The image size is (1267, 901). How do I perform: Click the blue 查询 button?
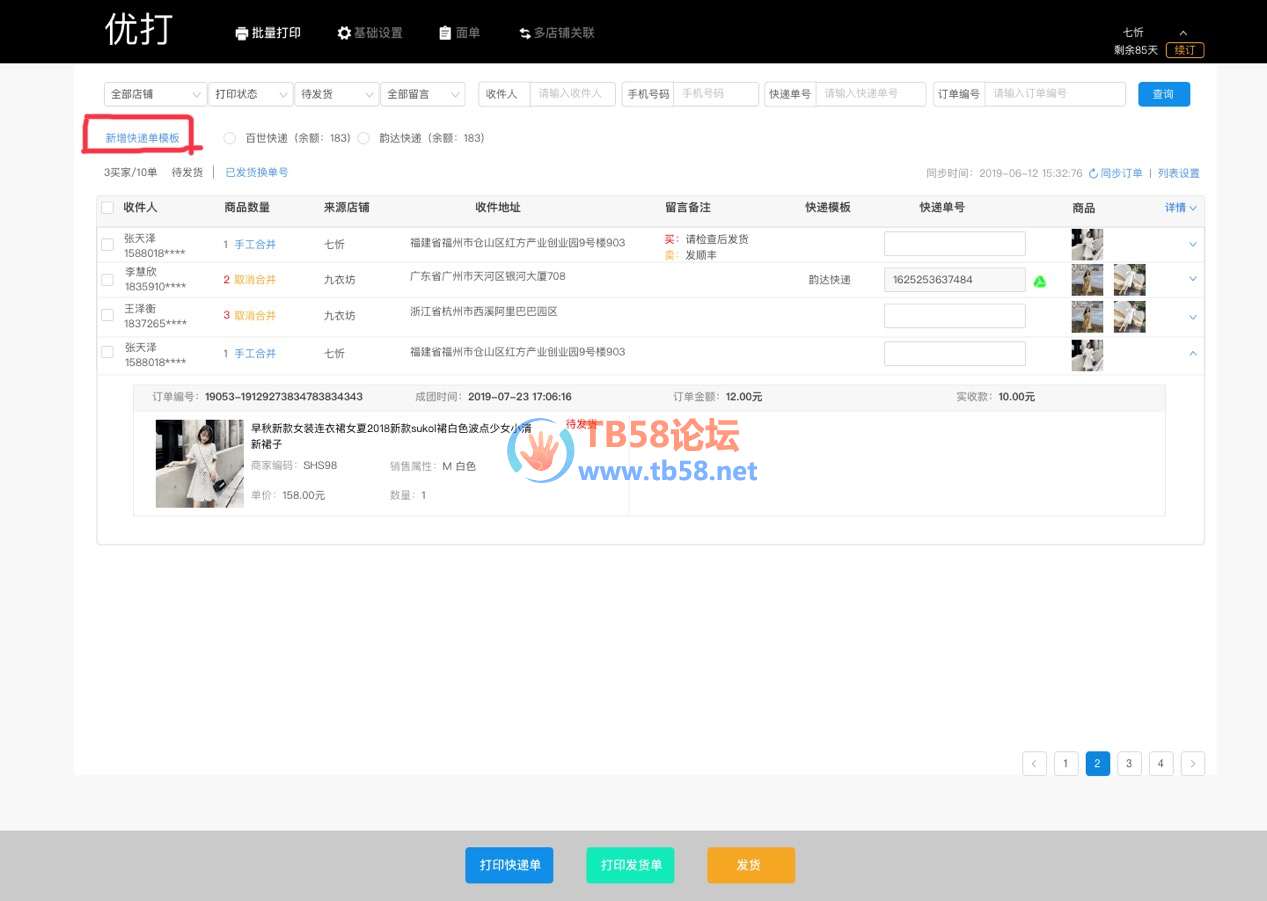pos(1163,94)
